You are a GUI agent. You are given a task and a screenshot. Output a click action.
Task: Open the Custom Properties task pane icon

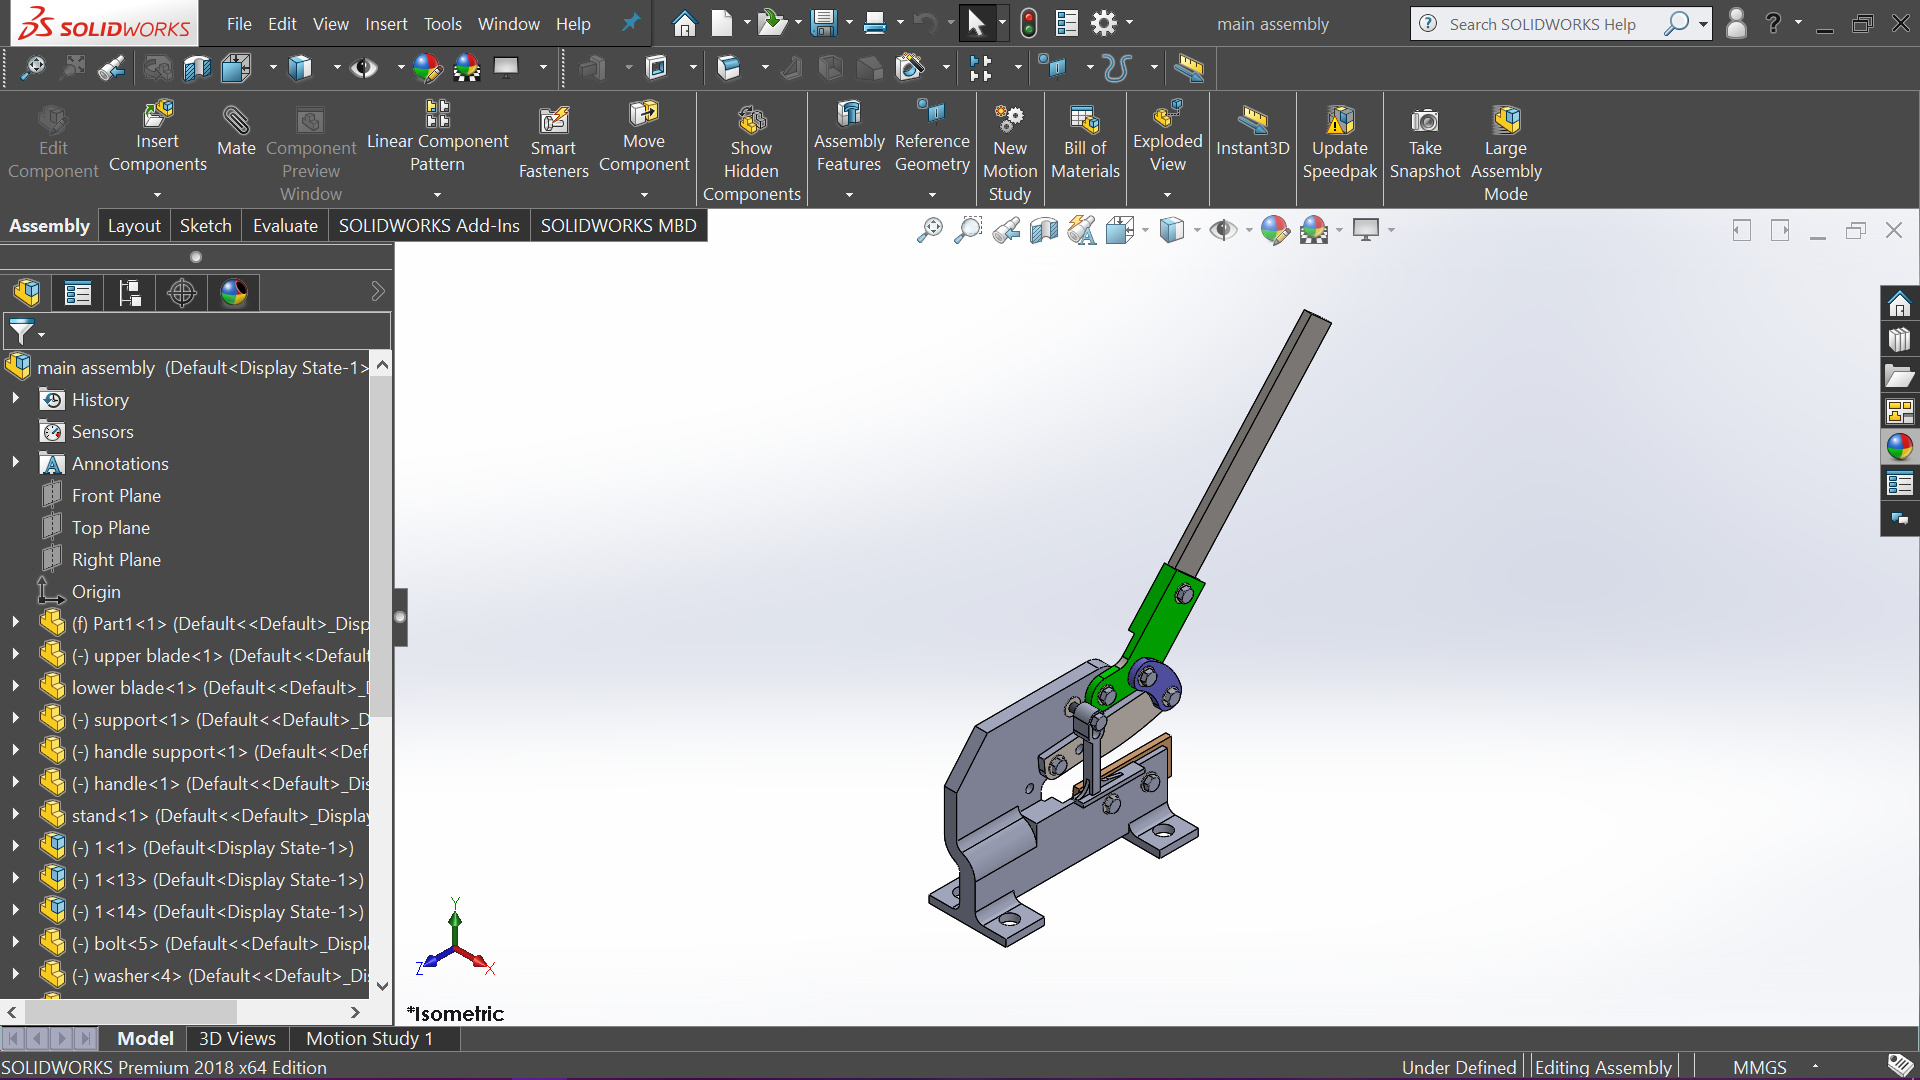(x=1899, y=484)
